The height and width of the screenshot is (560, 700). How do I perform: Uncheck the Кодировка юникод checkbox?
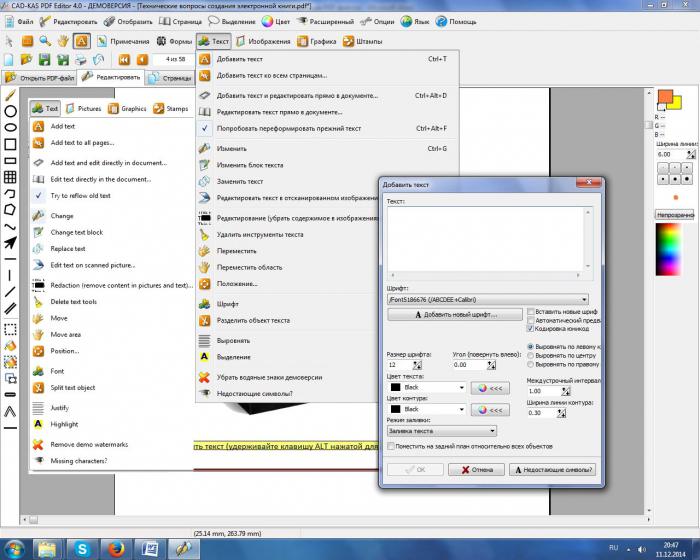click(x=530, y=328)
